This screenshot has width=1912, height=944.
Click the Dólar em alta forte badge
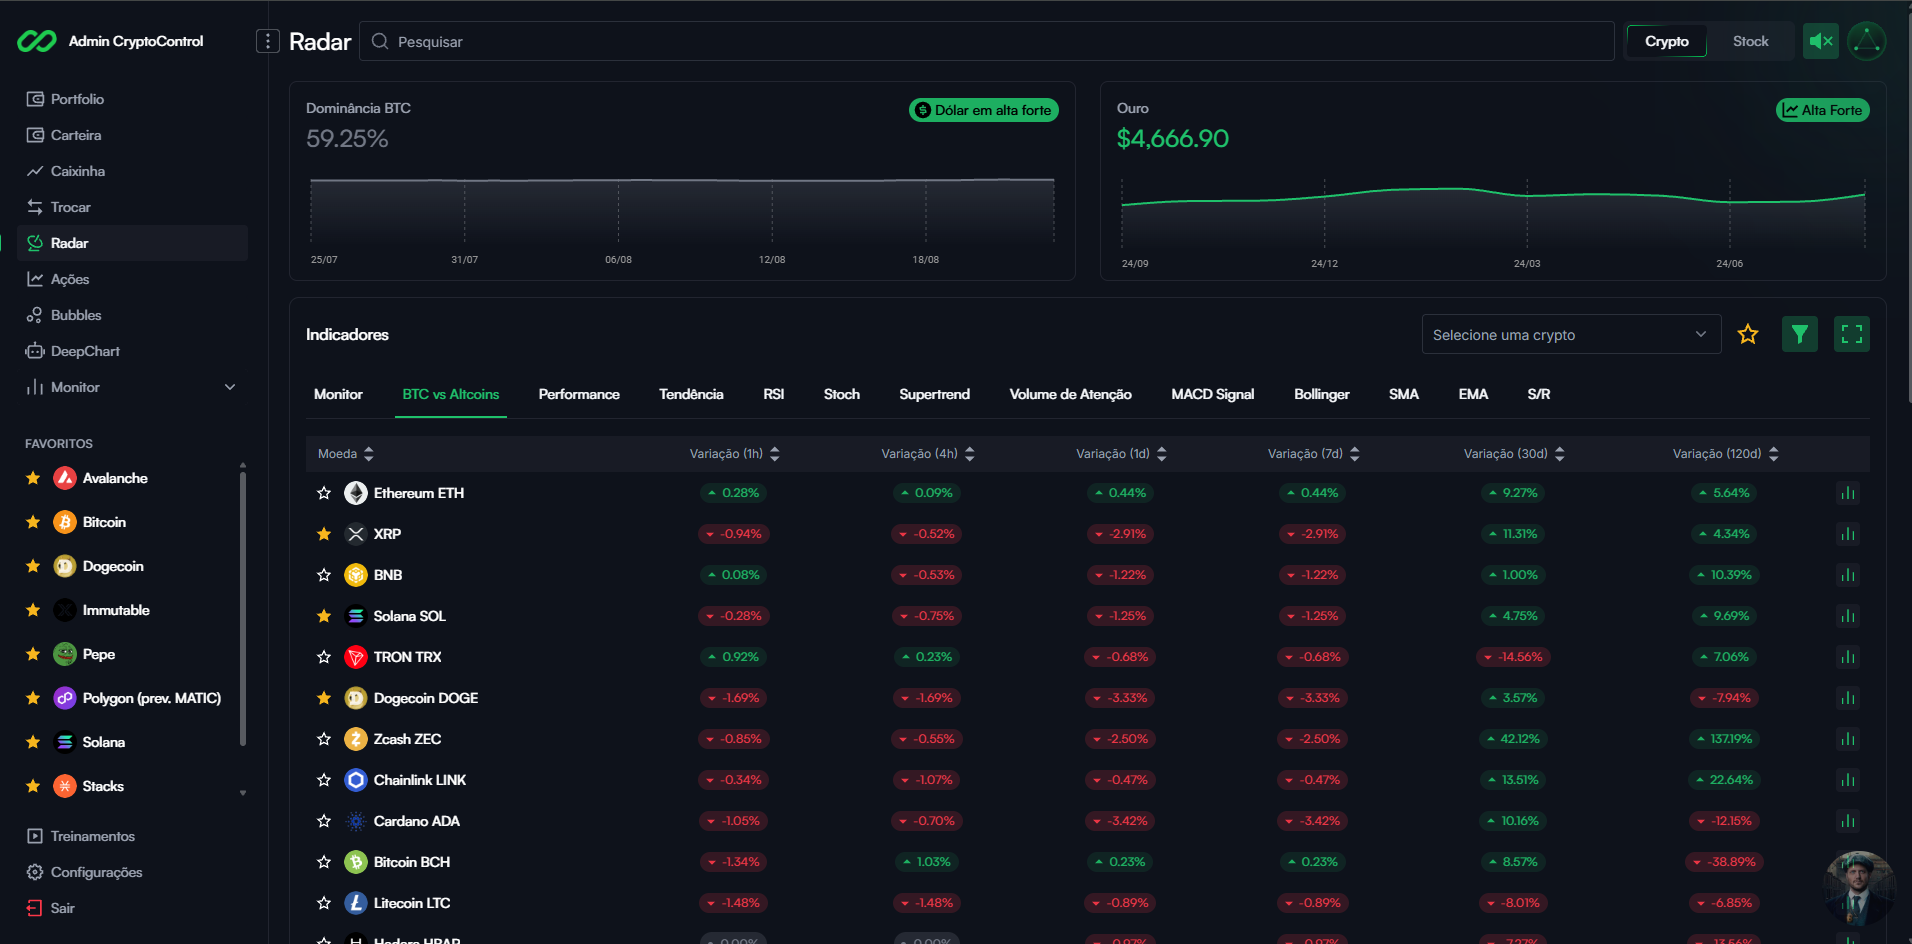tap(984, 110)
